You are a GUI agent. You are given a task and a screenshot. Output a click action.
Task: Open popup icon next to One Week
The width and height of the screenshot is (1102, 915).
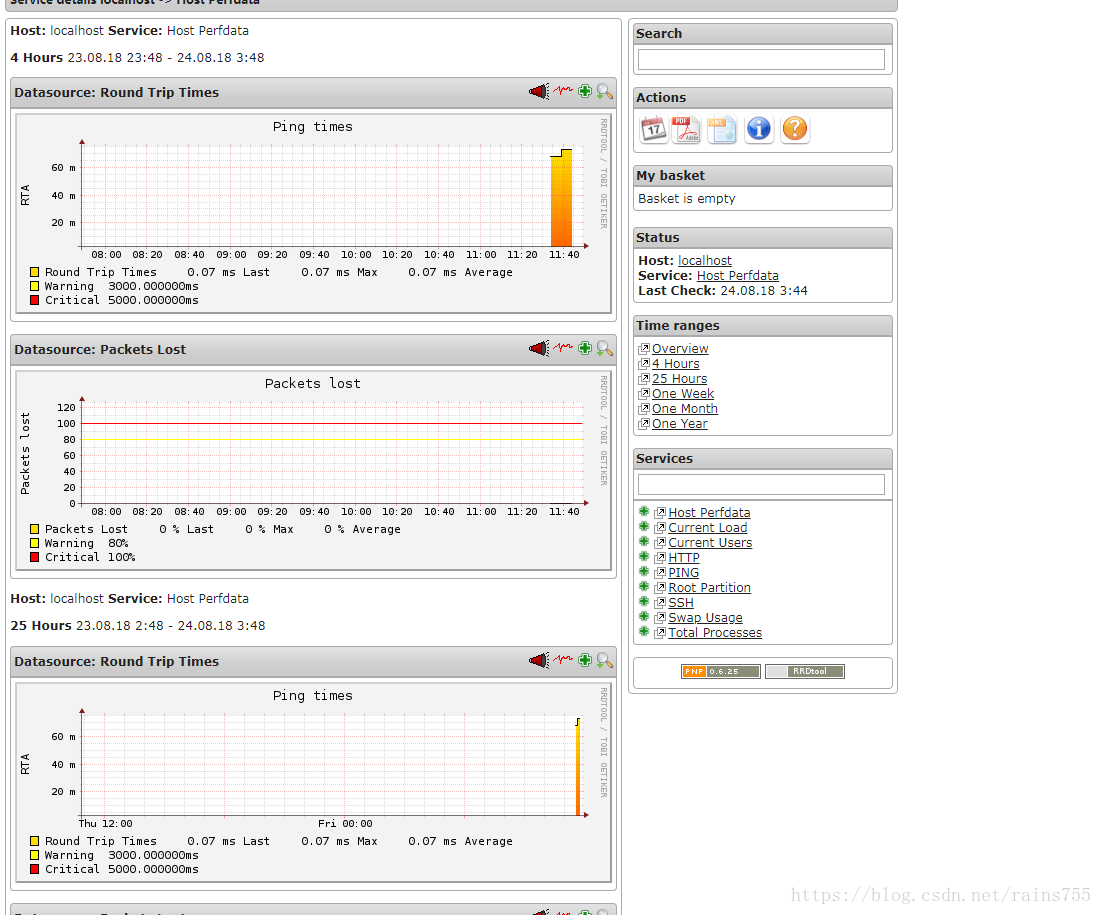click(x=644, y=394)
